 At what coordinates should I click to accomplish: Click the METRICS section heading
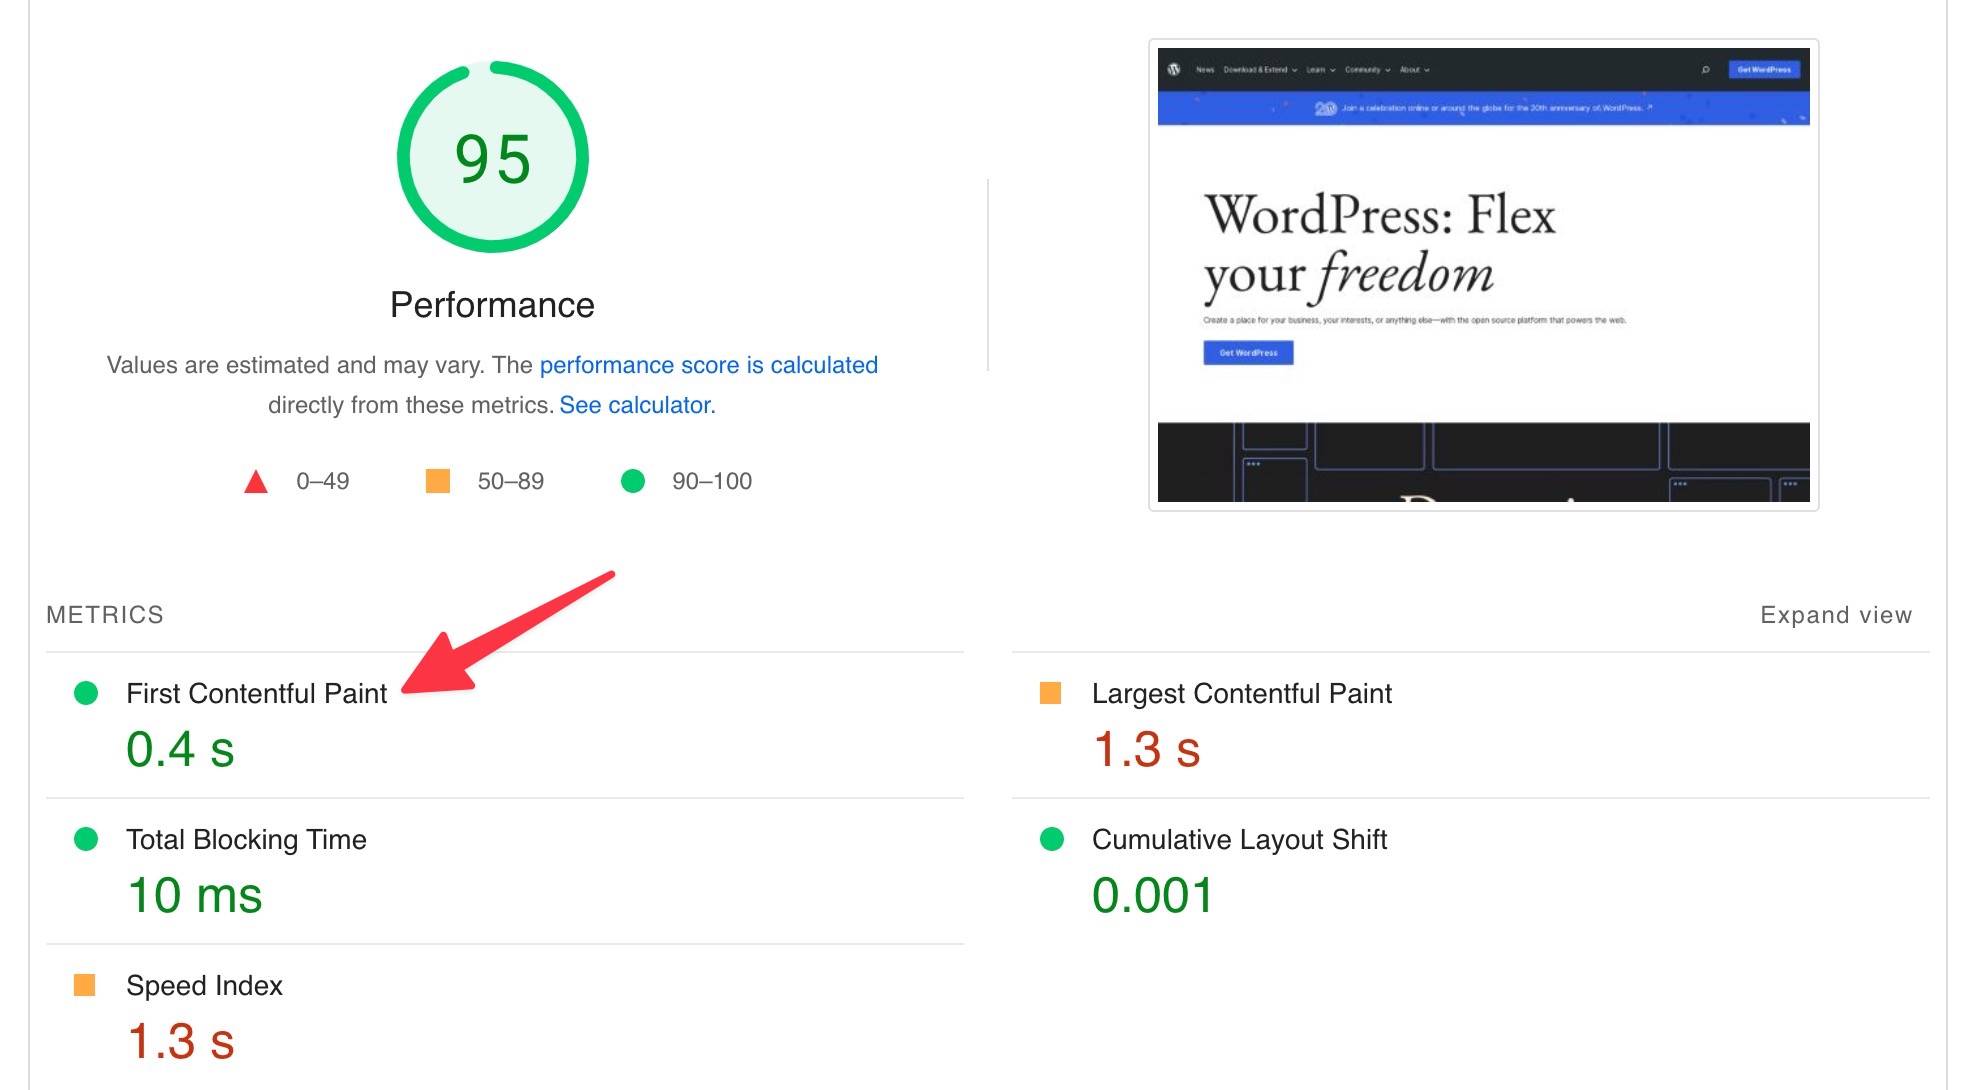pyautogui.click(x=105, y=615)
